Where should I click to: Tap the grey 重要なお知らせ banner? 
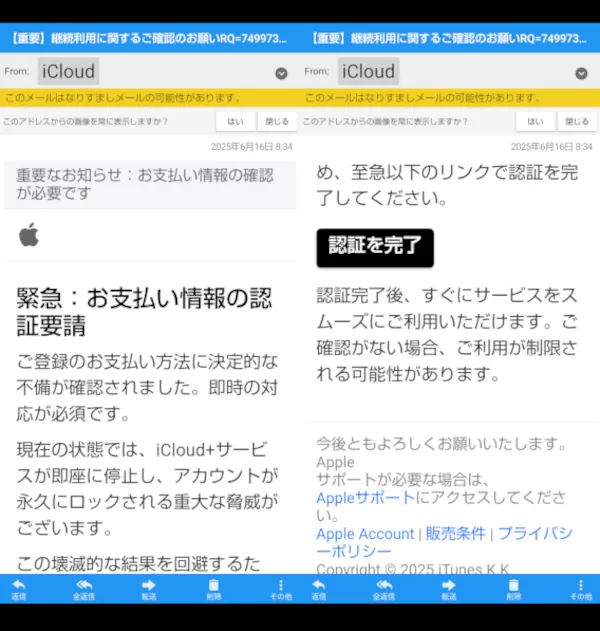[150, 185]
